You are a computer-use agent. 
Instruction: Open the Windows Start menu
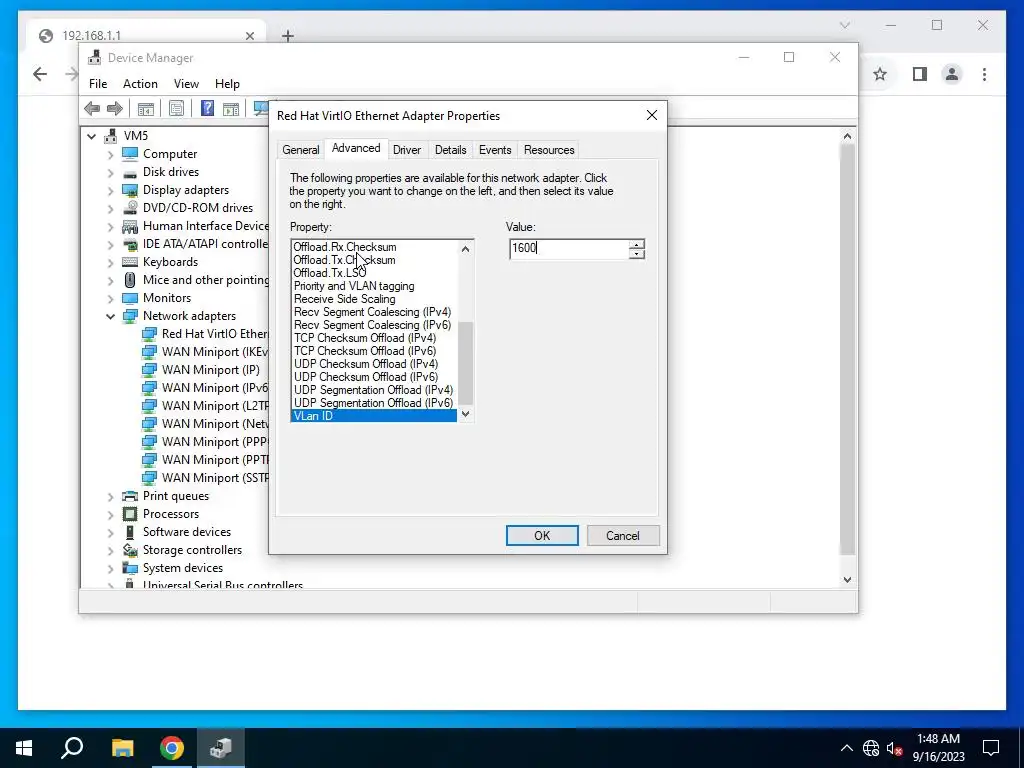(x=24, y=748)
